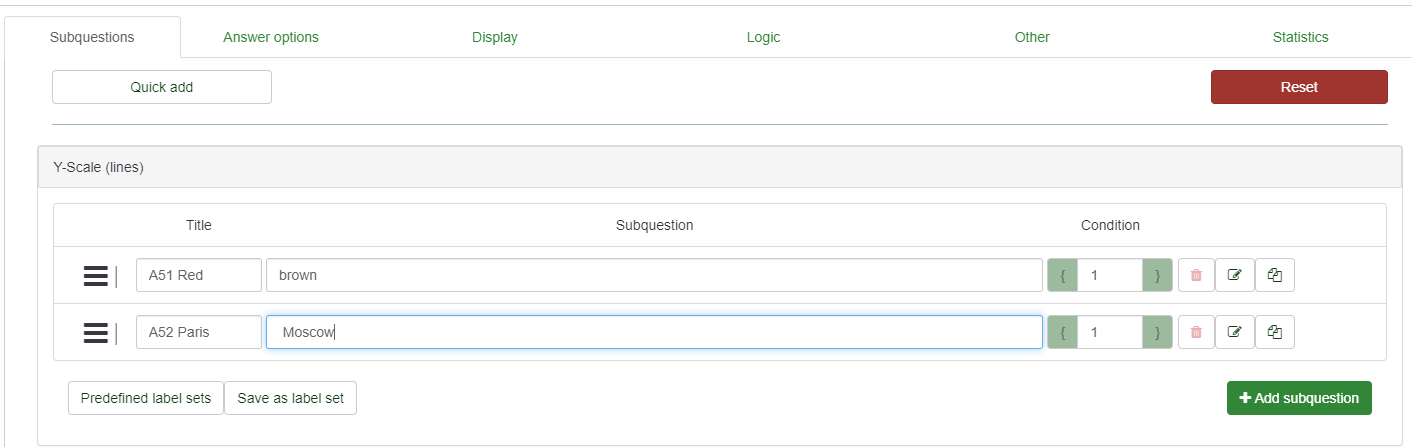Add a new subquestion

point(1299,398)
